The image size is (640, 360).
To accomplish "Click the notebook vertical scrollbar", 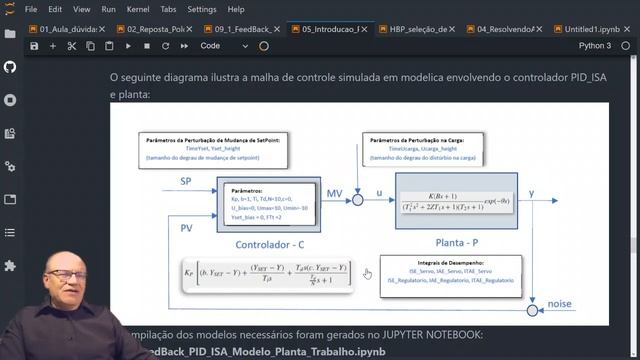I will [633, 206].
